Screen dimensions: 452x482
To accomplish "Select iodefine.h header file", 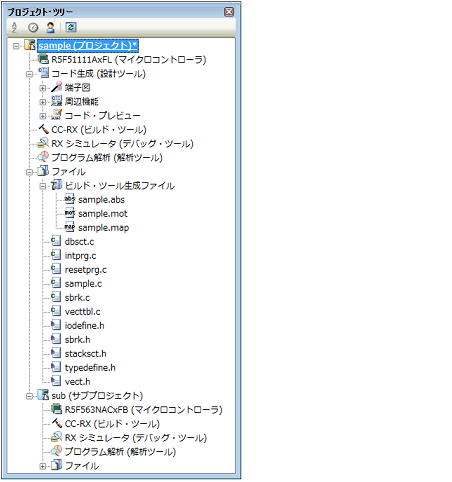I will pos(84,326).
